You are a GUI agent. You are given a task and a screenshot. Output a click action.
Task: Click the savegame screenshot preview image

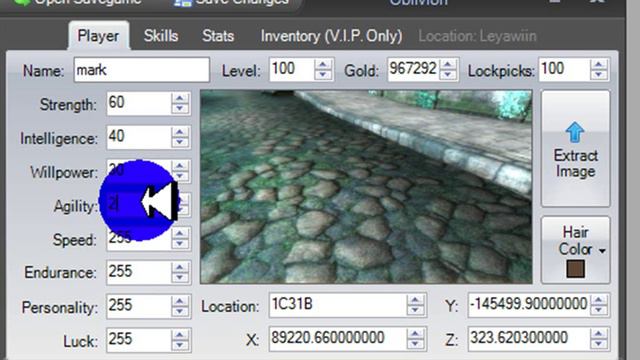coord(366,187)
